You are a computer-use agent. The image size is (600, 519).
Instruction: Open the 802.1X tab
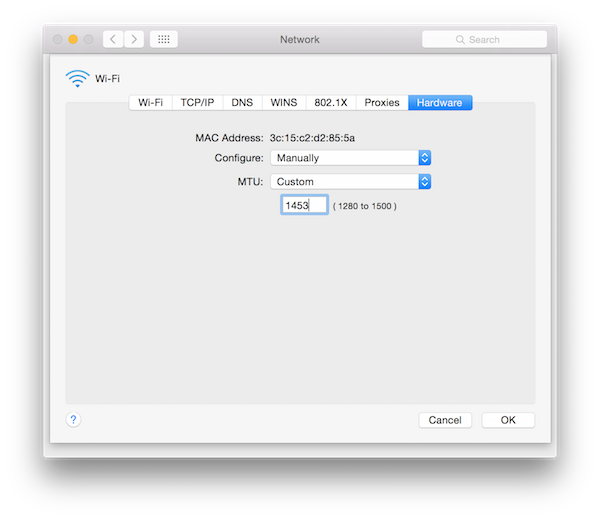(x=331, y=102)
